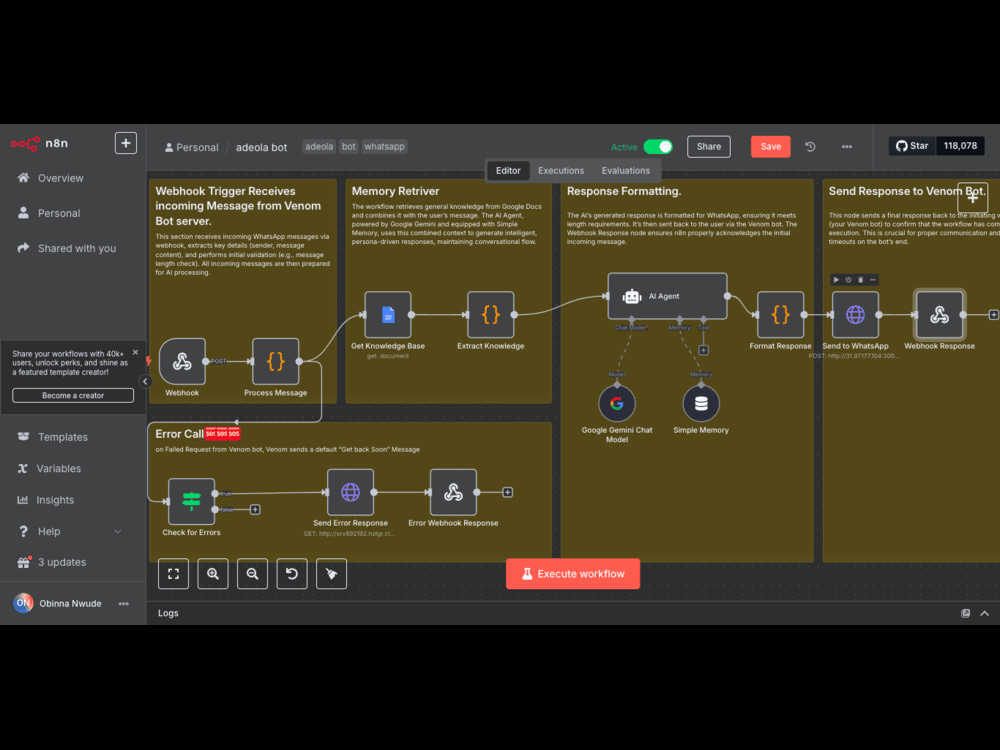Toggle the workflow Active switch
1000x750 pixels.
(x=658, y=147)
